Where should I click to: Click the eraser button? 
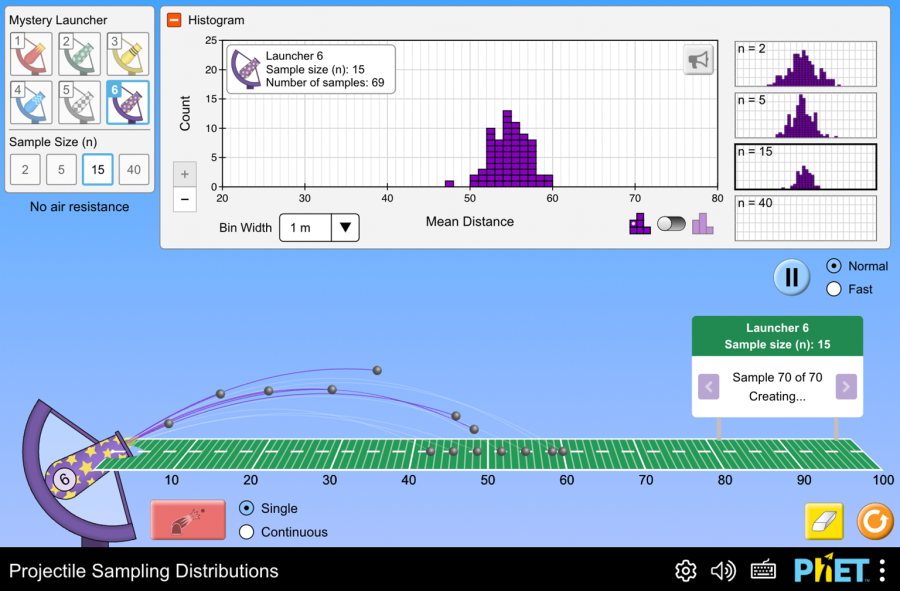click(824, 521)
